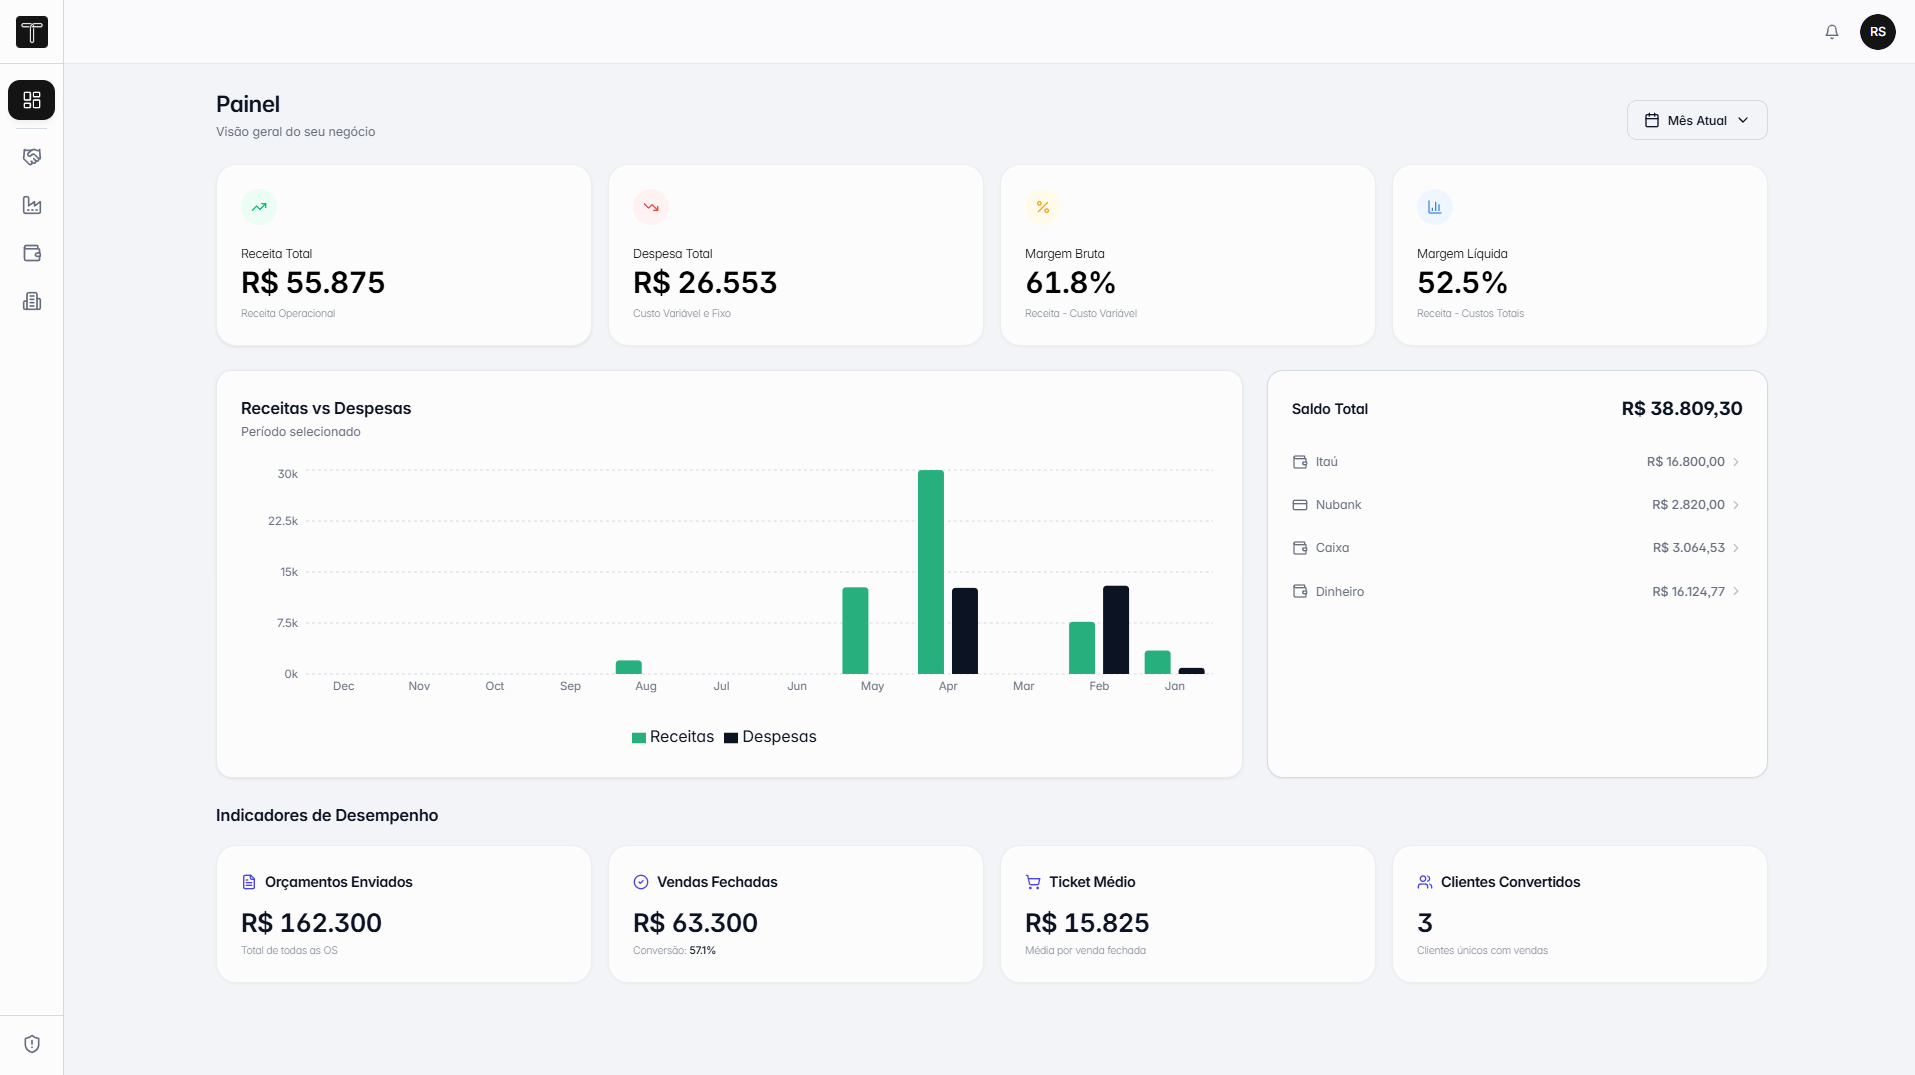Open the building company sidebar icon
This screenshot has width=1915, height=1075.
[32, 301]
